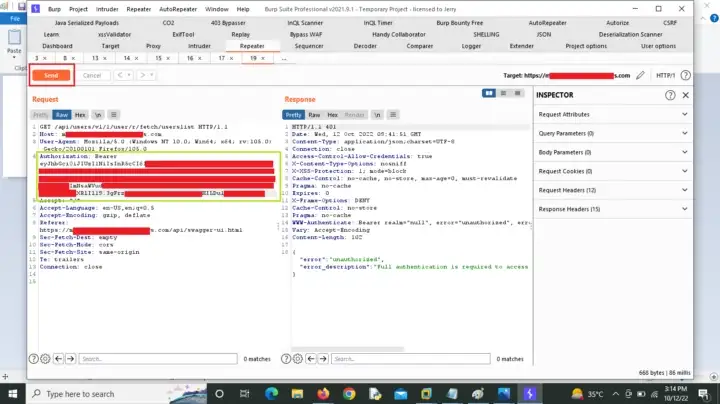This screenshot has width=720, height=404.
Task: Click the orange Send button
Action: coord(51,75)
